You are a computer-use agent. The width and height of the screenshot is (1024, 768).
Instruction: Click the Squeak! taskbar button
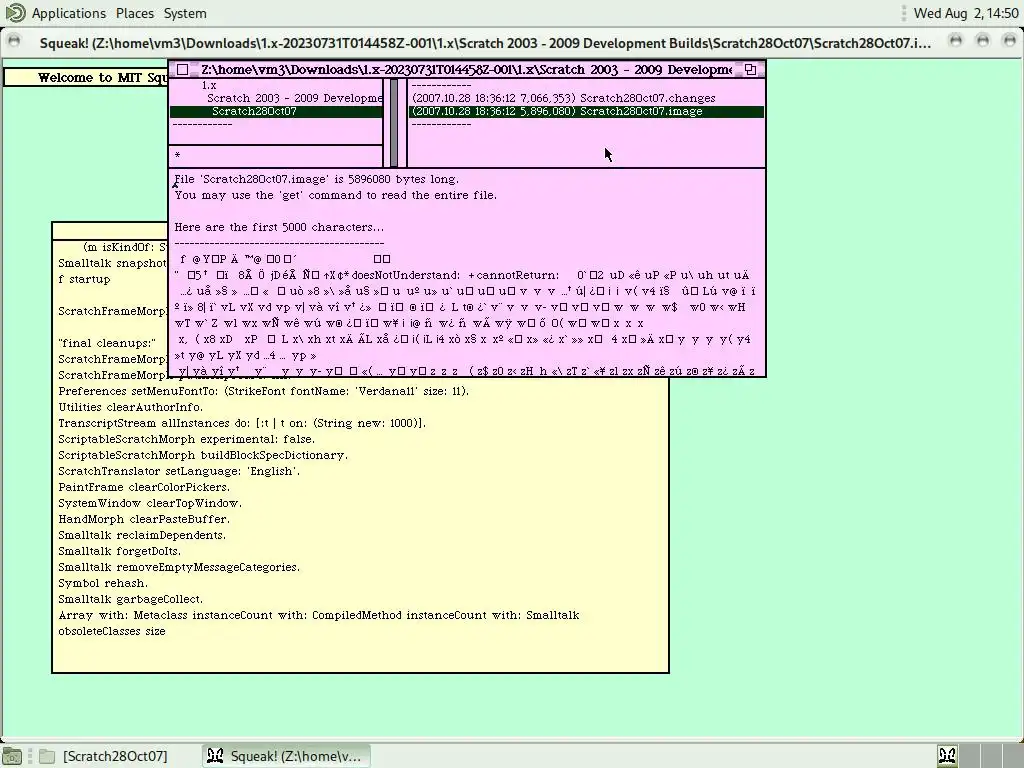tap(286, 756)
